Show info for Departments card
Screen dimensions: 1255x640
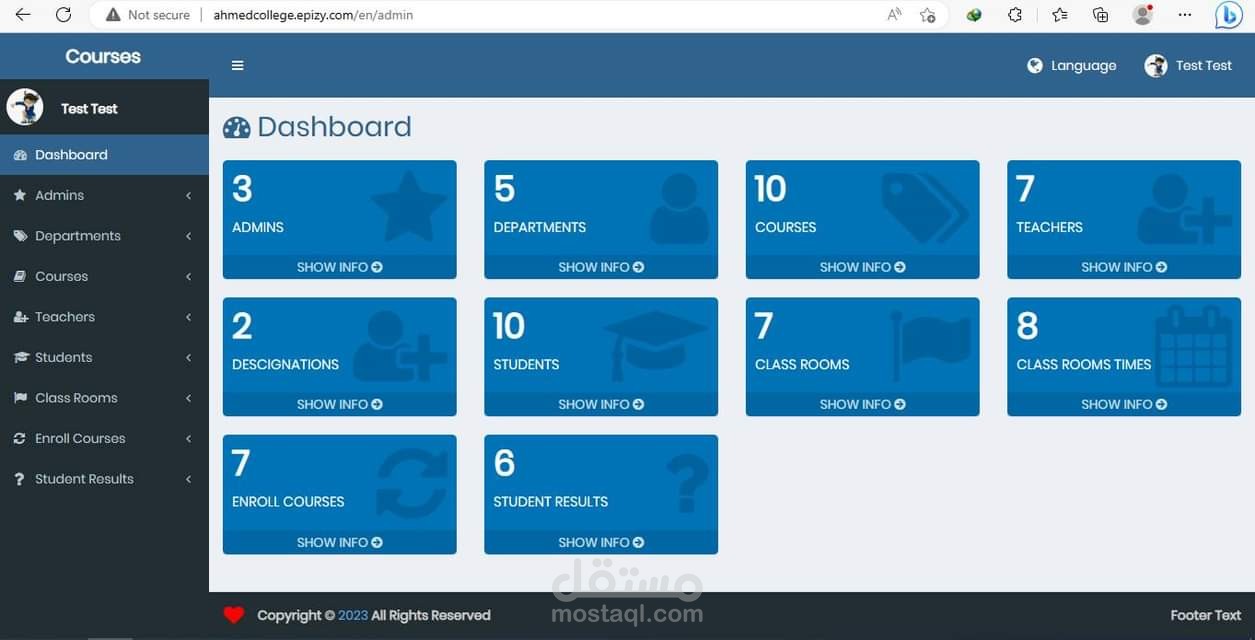[x=601, y=267]
